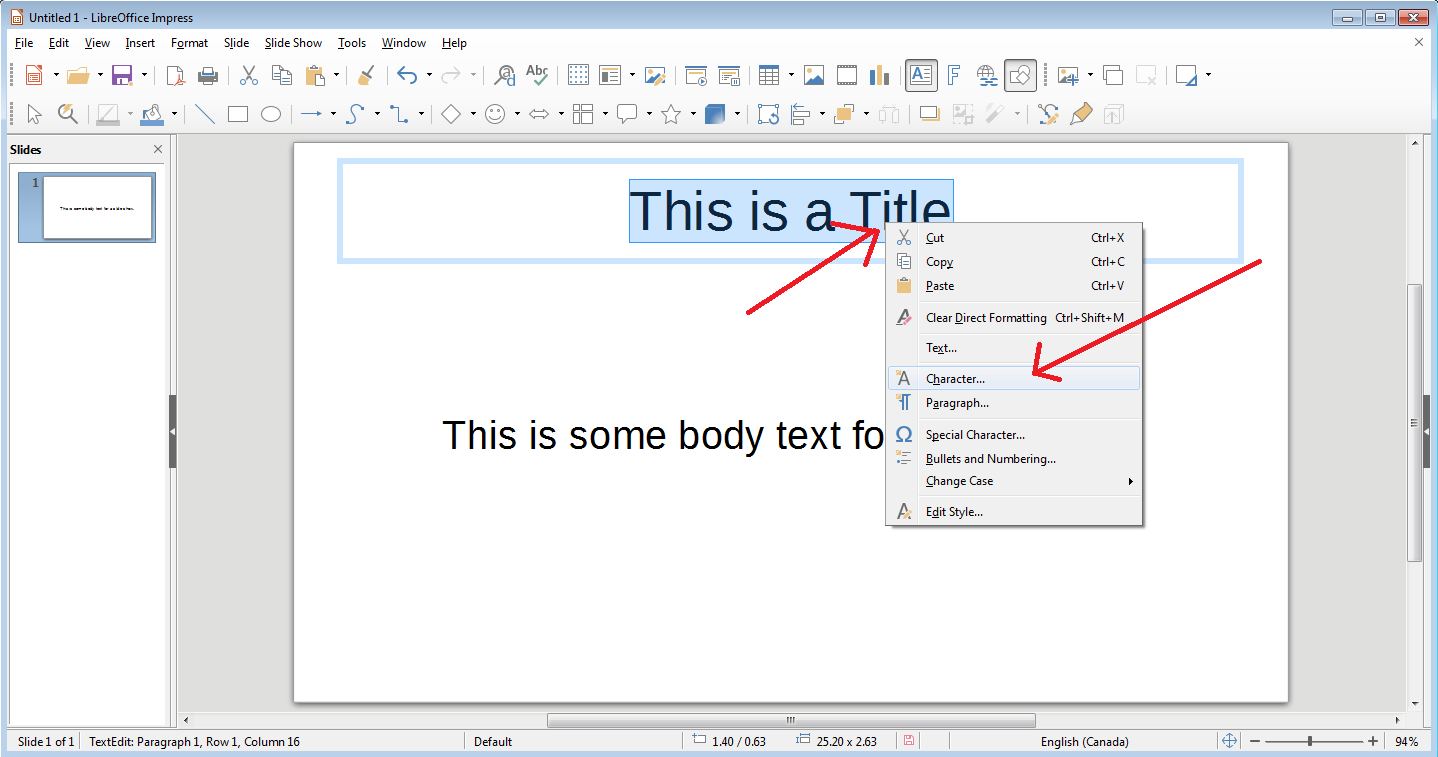The width and height of the screenshot is (1438, 757).
Task: Open the Slide Show menu
Action: pos(293,43)
